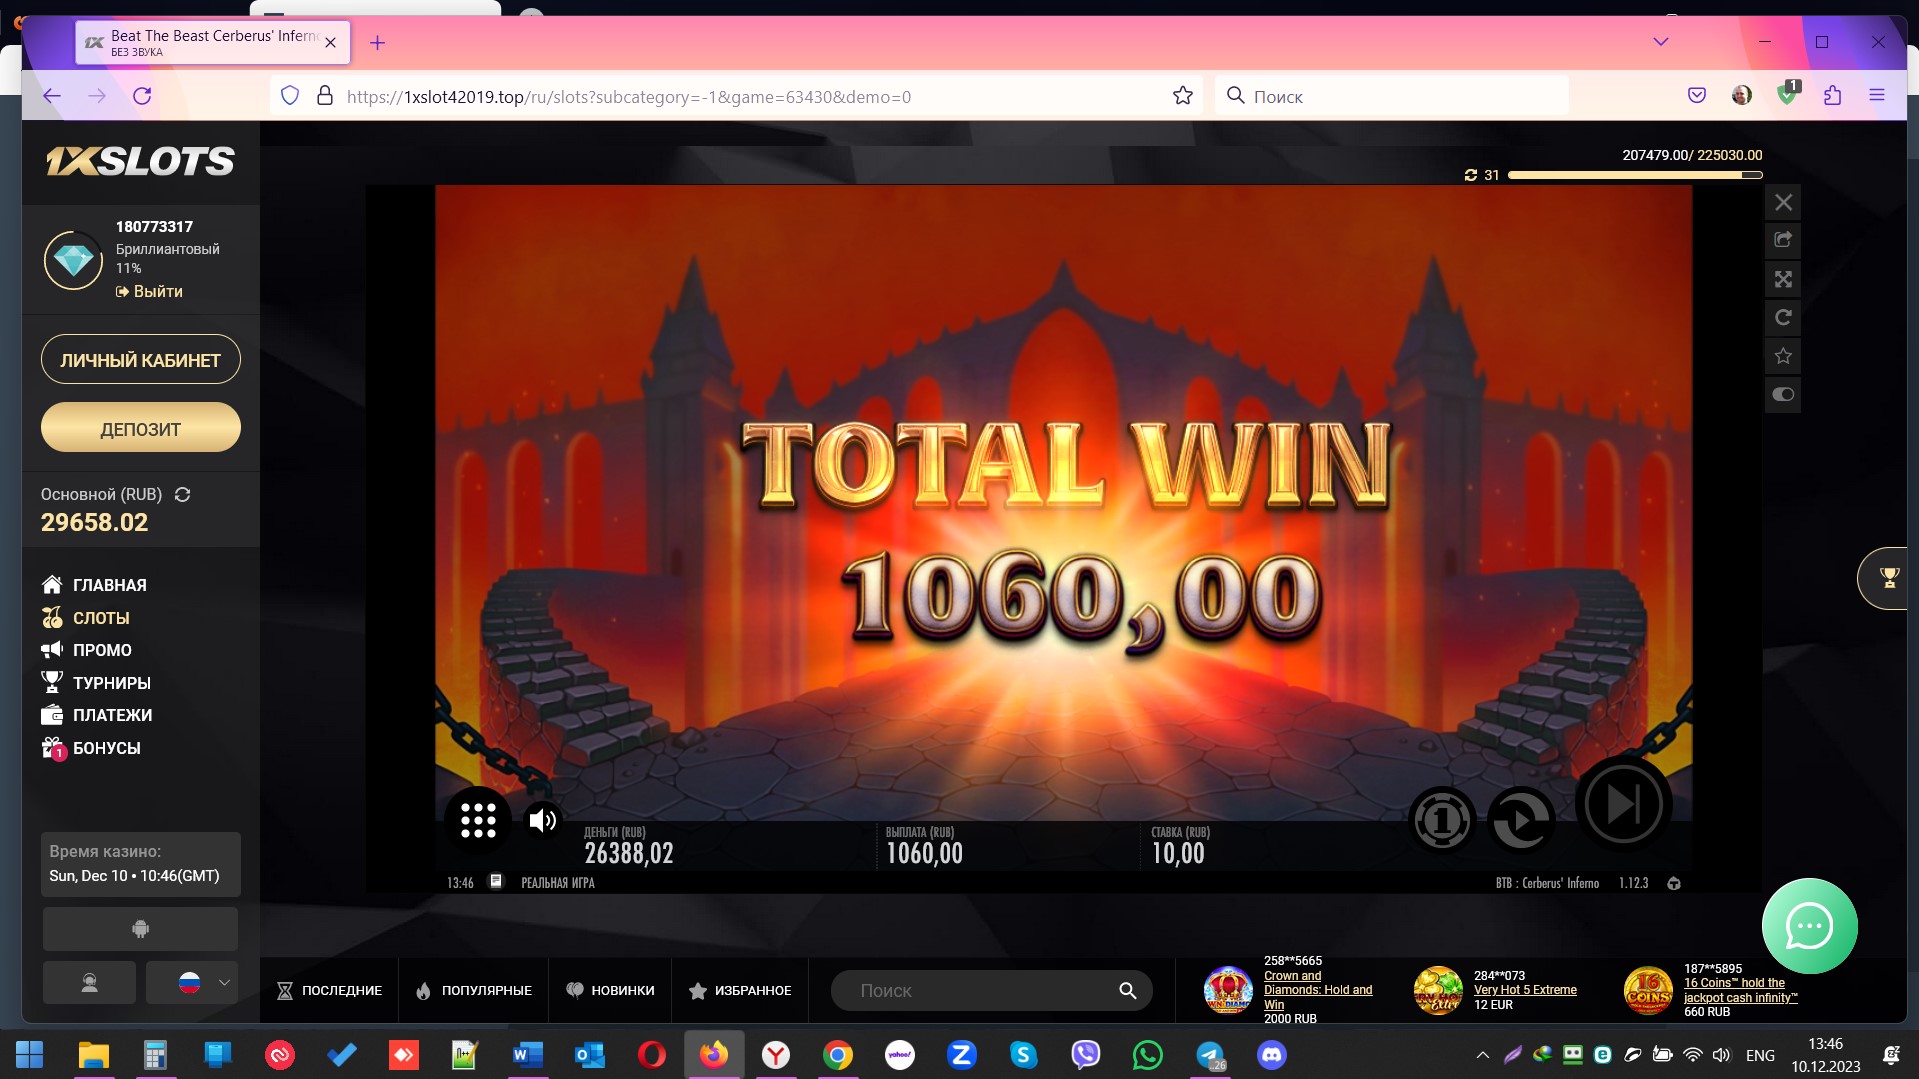Image resolution: width=1919 pixels, height=1079 pixels.
Task: Focus the browser Поиск search box
Action: pyautogui.click(x=1392, y=96)
